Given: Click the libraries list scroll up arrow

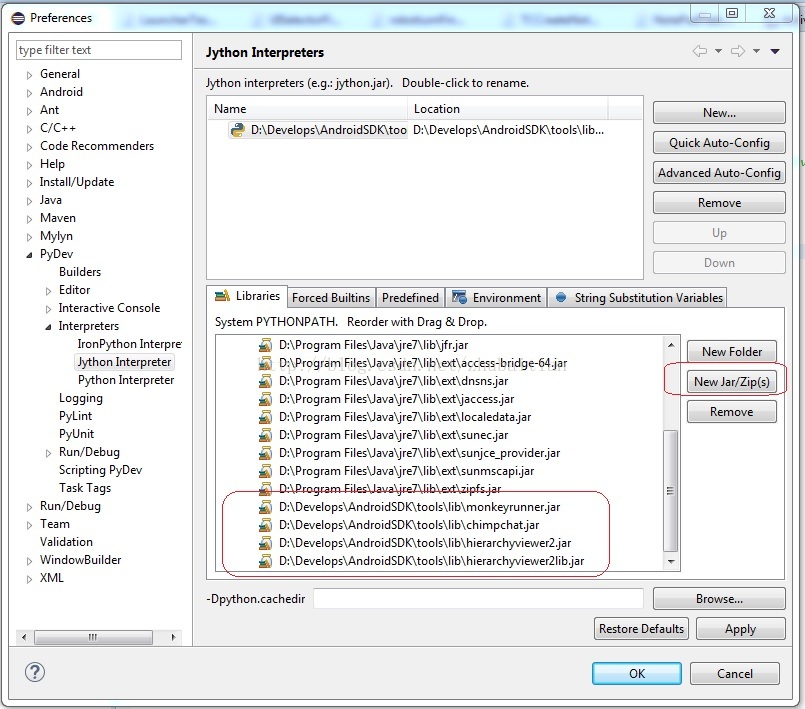Looking at the screenshot, I should pyautogui.click(x=670, y=345).
